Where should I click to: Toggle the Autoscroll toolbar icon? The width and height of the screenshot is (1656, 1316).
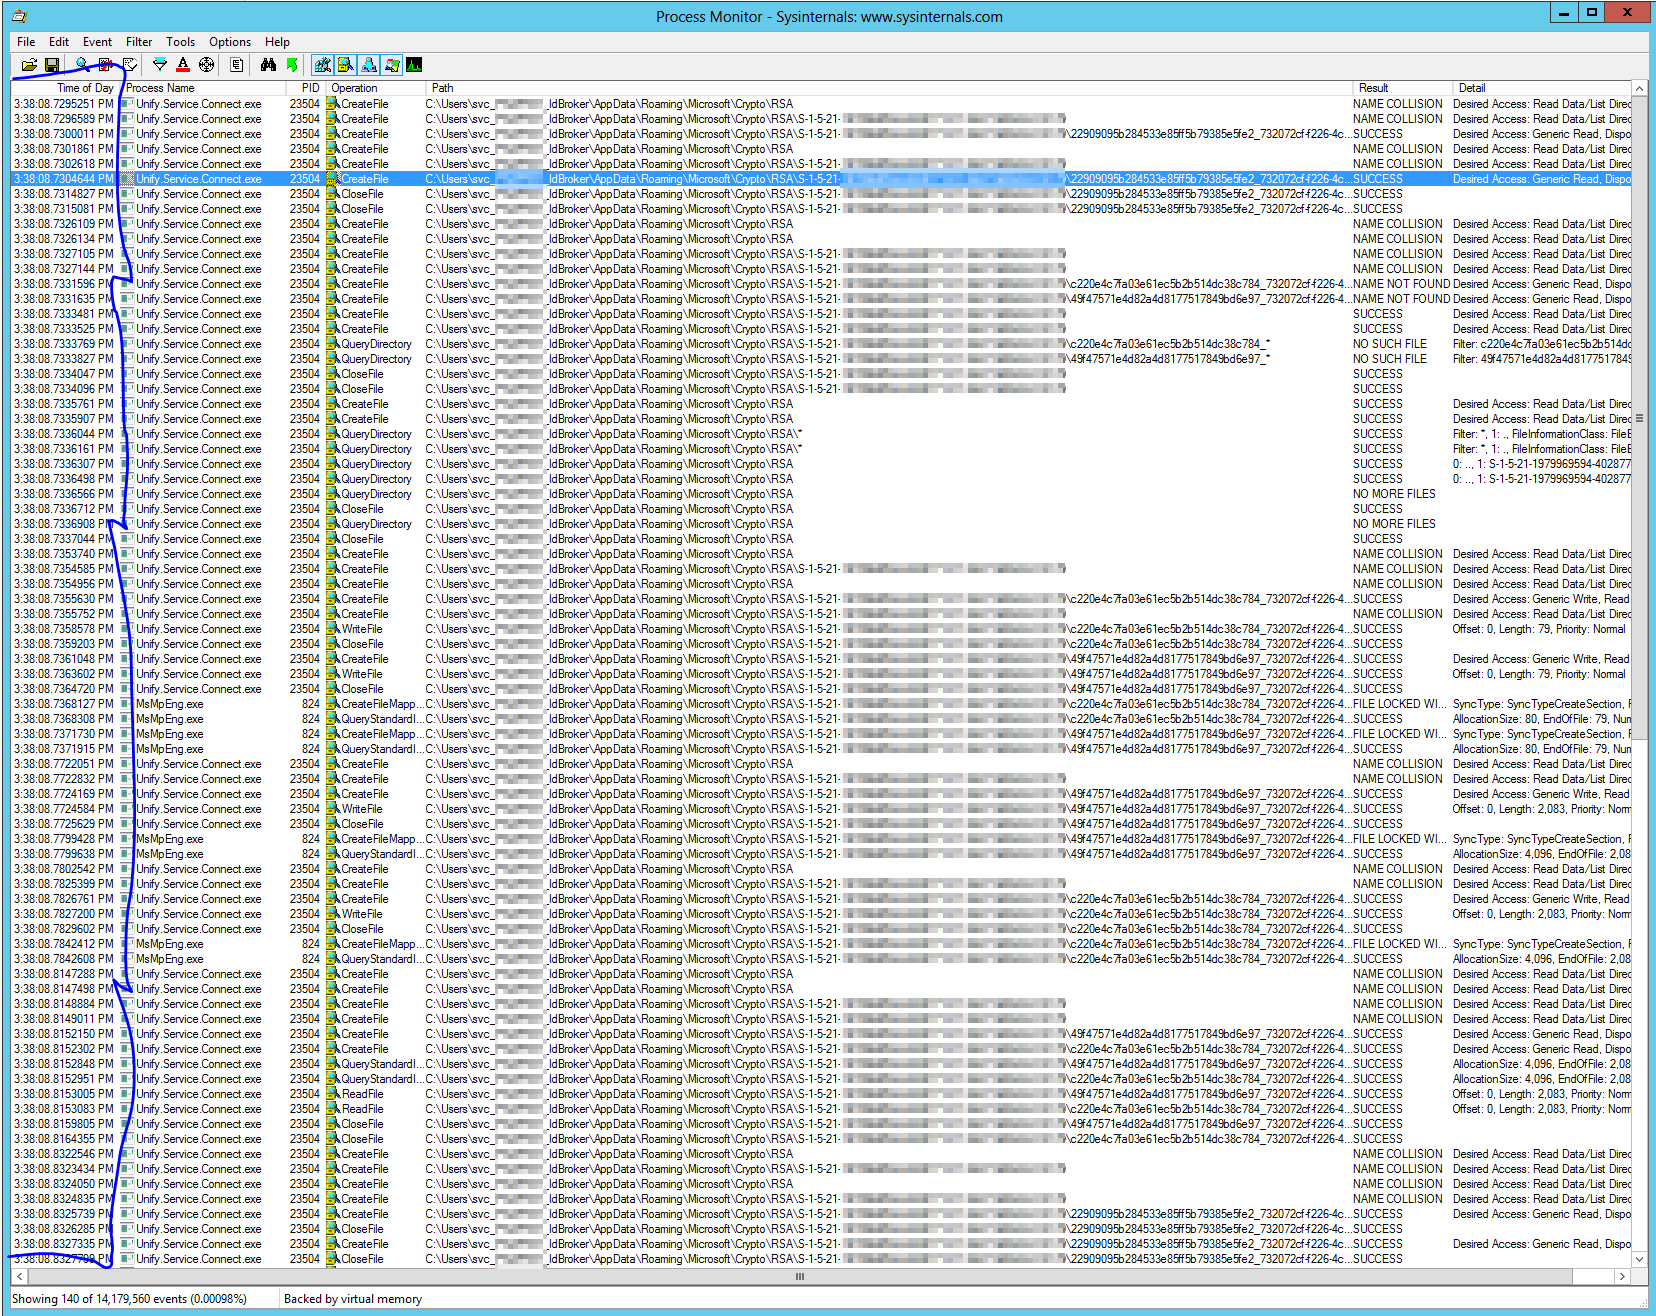106,65
